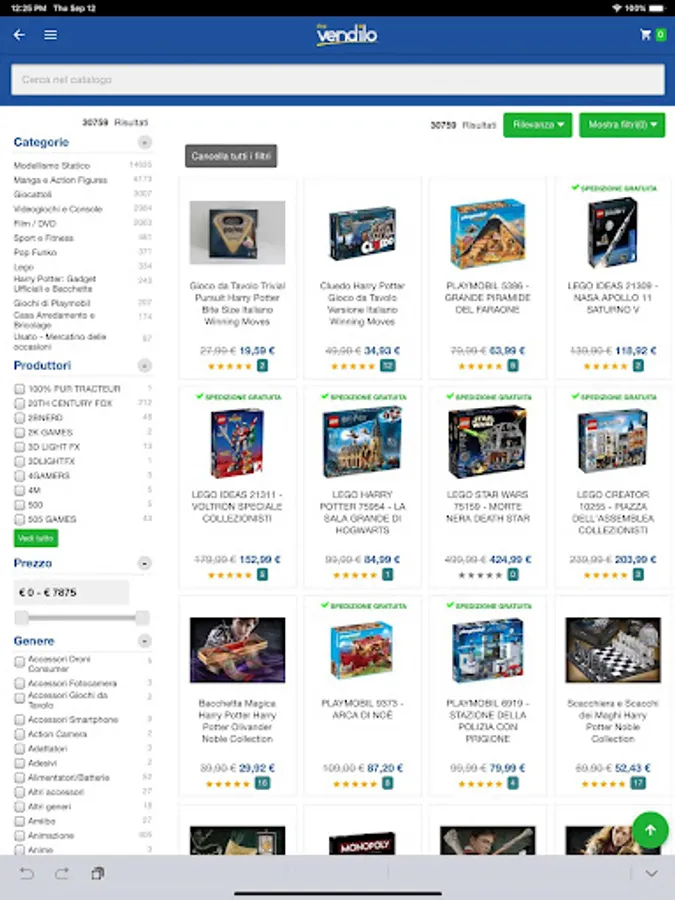Click the catalog search field
Screen dimensions: 675x900
[x=338, y=80]
